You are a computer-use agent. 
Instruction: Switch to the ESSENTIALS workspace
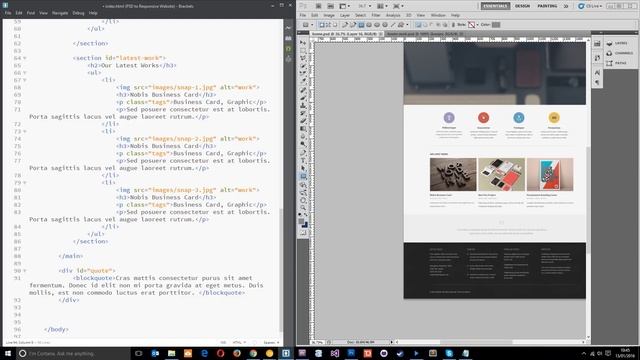click(x=495, y=6)
